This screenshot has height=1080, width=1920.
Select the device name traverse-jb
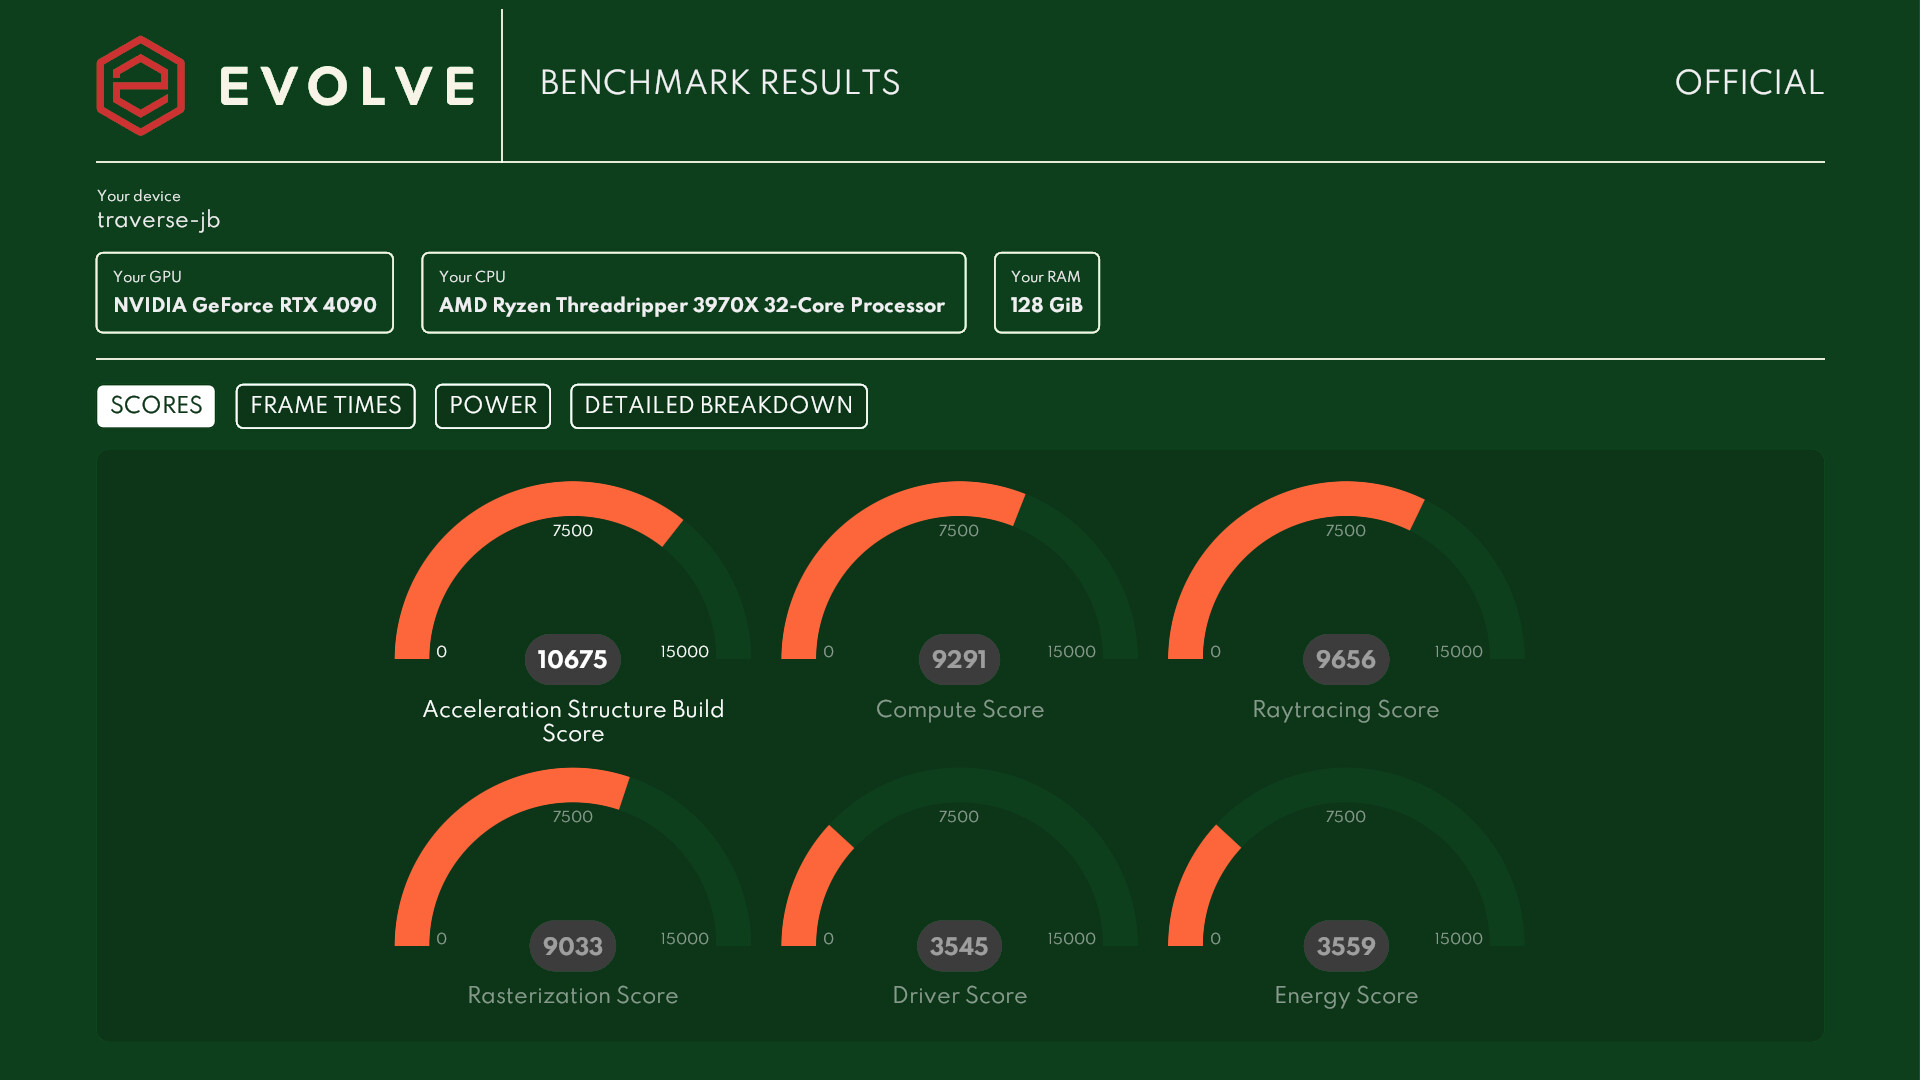[160, 220]
